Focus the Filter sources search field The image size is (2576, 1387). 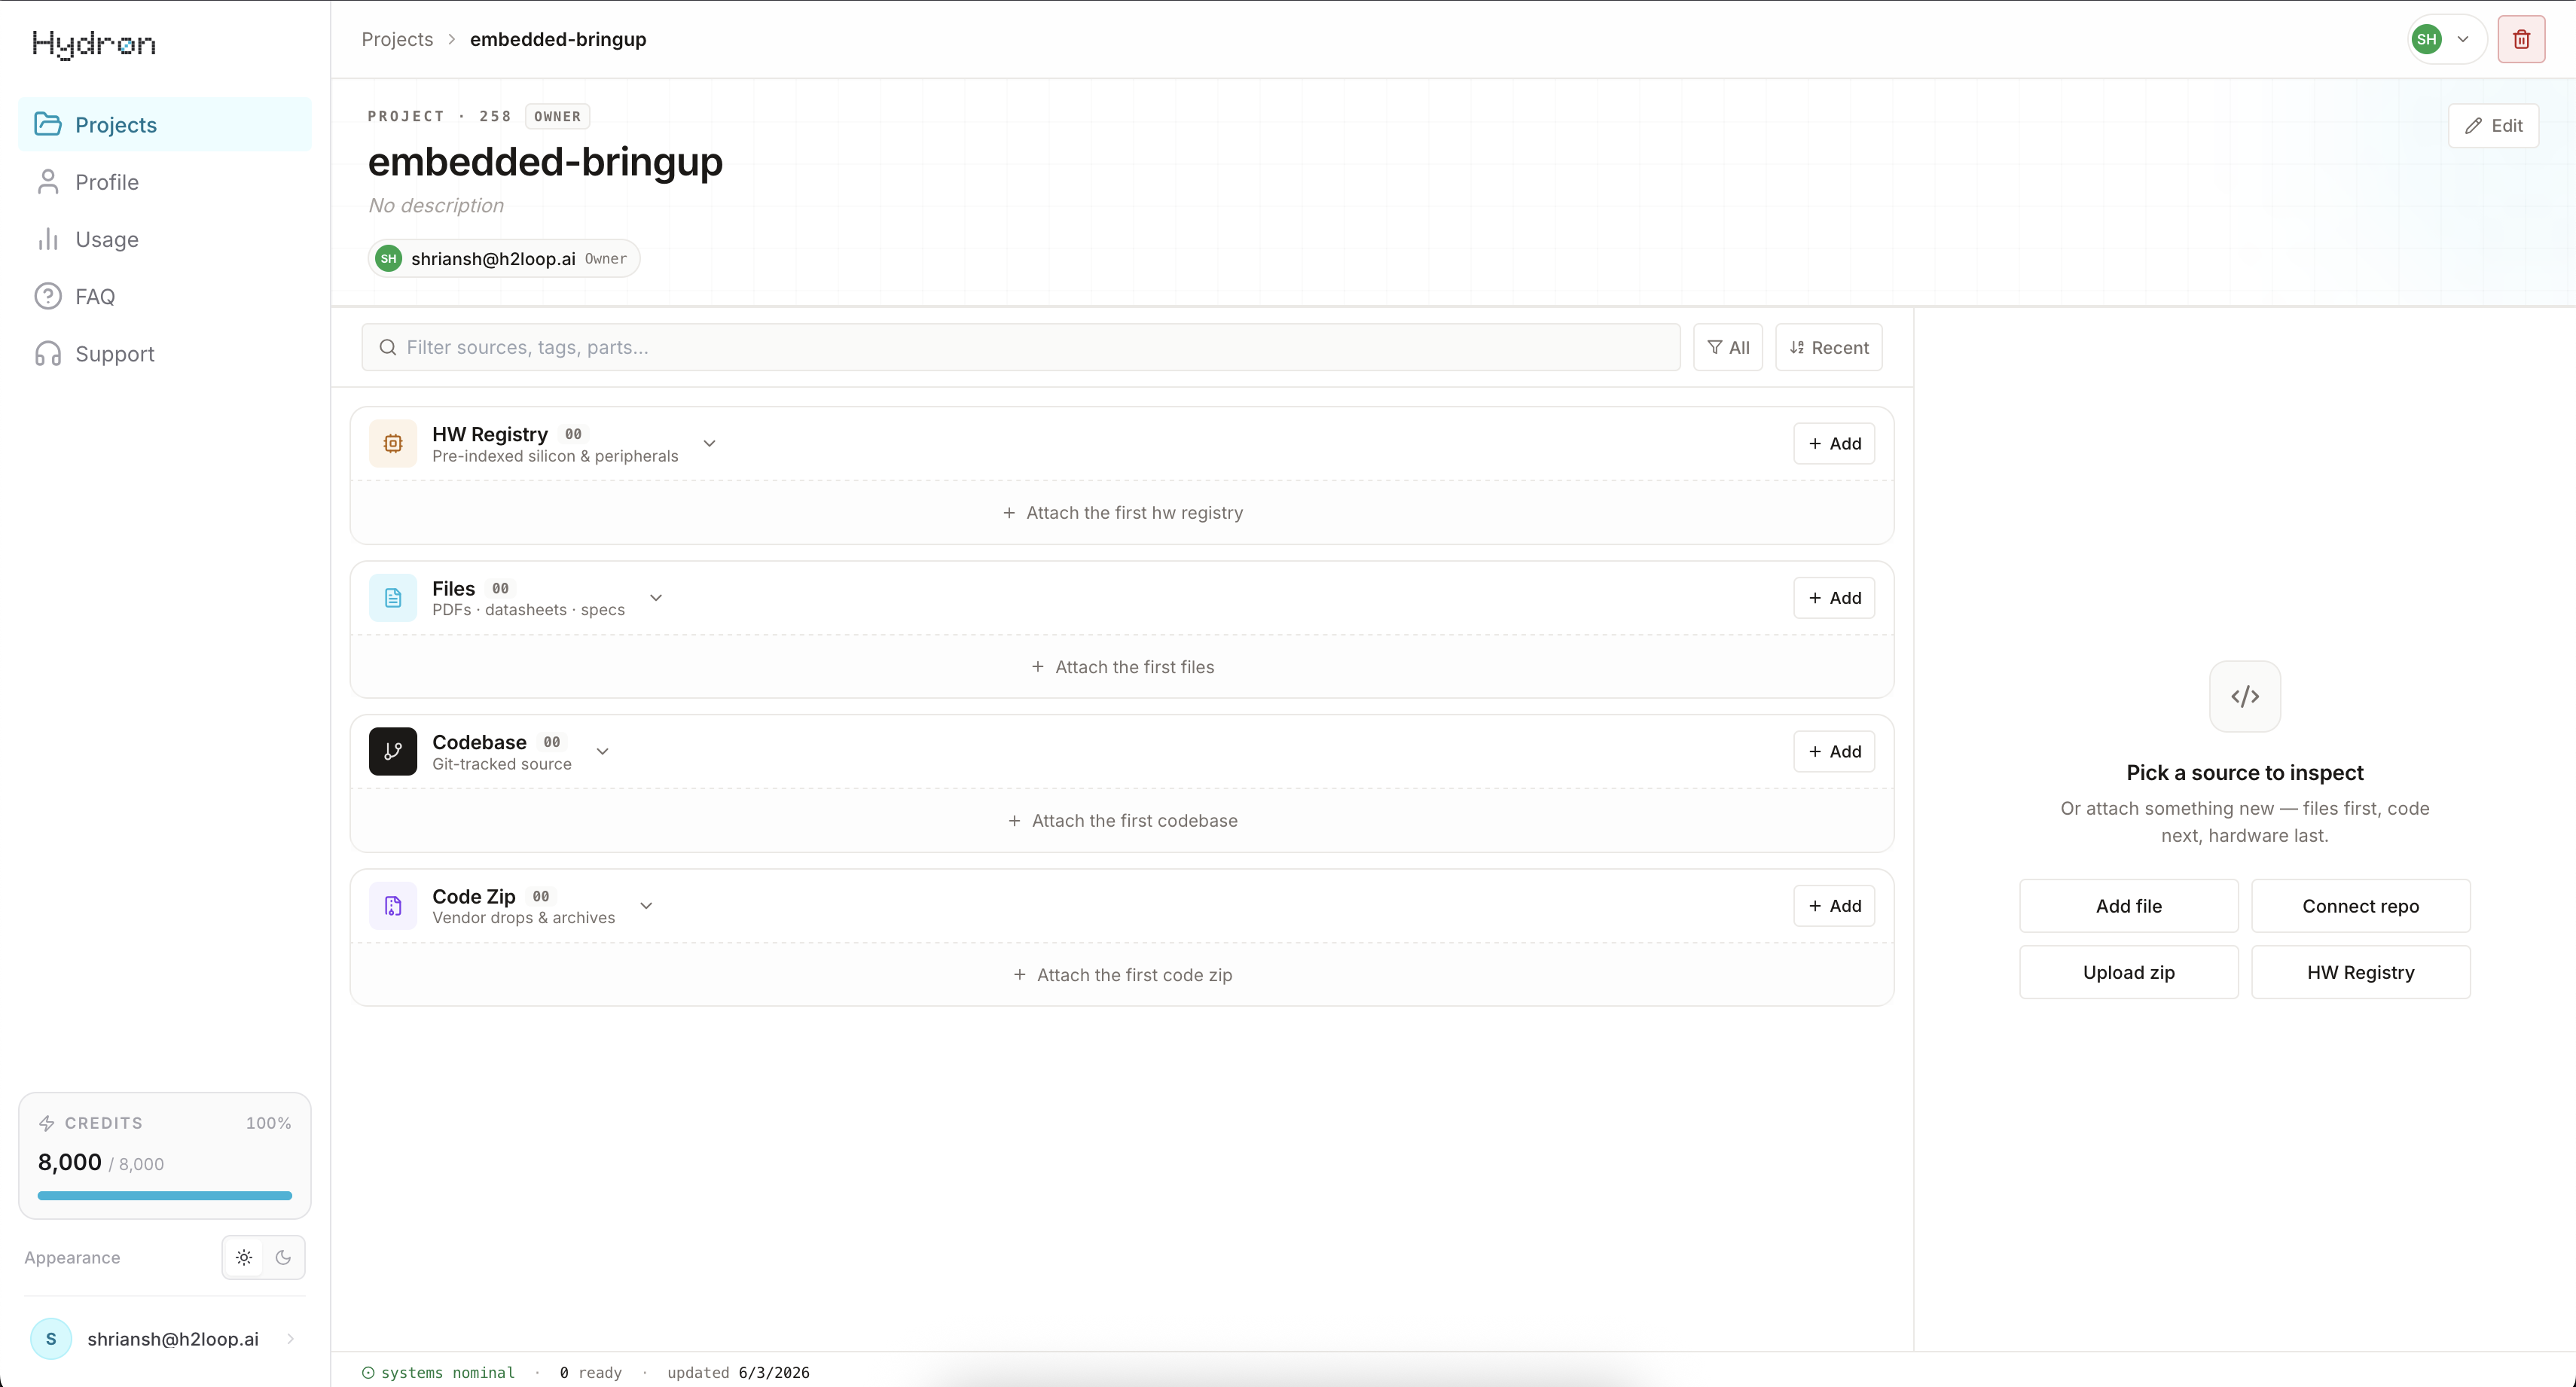1021,347
